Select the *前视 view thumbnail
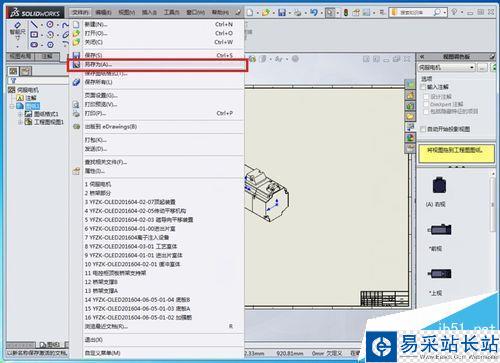500x363 pixels. [x=440, y=230]
